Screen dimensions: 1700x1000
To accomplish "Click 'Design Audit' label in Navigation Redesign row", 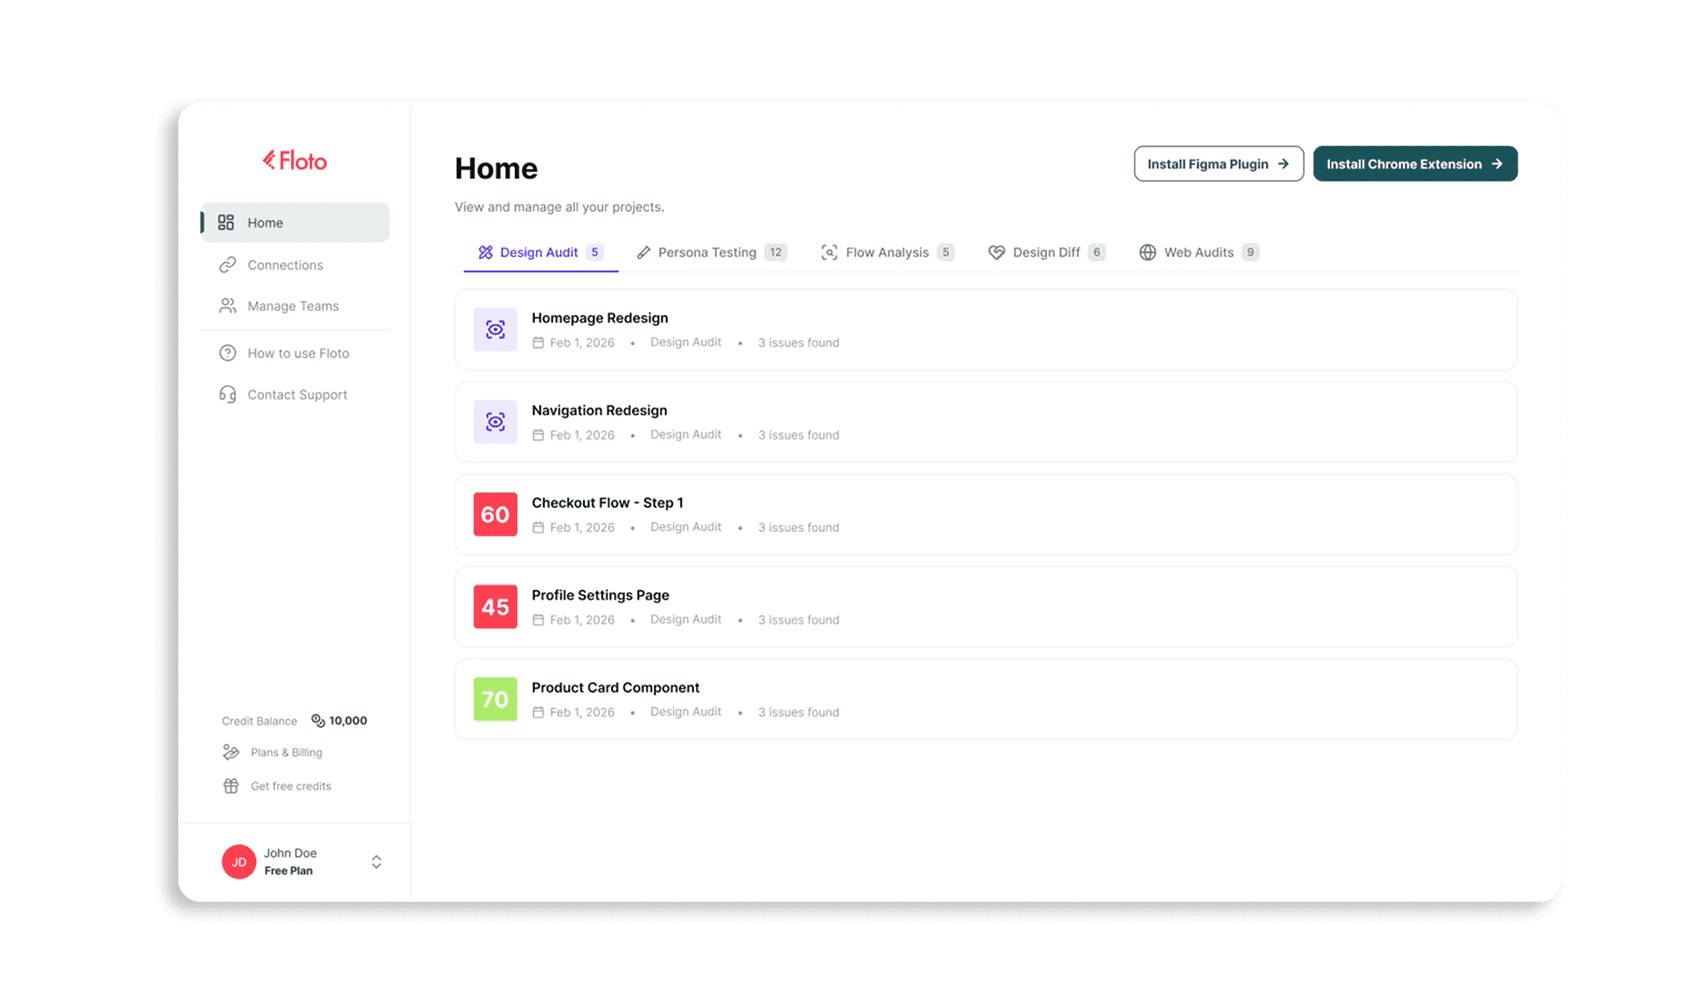I will [686, 435].
